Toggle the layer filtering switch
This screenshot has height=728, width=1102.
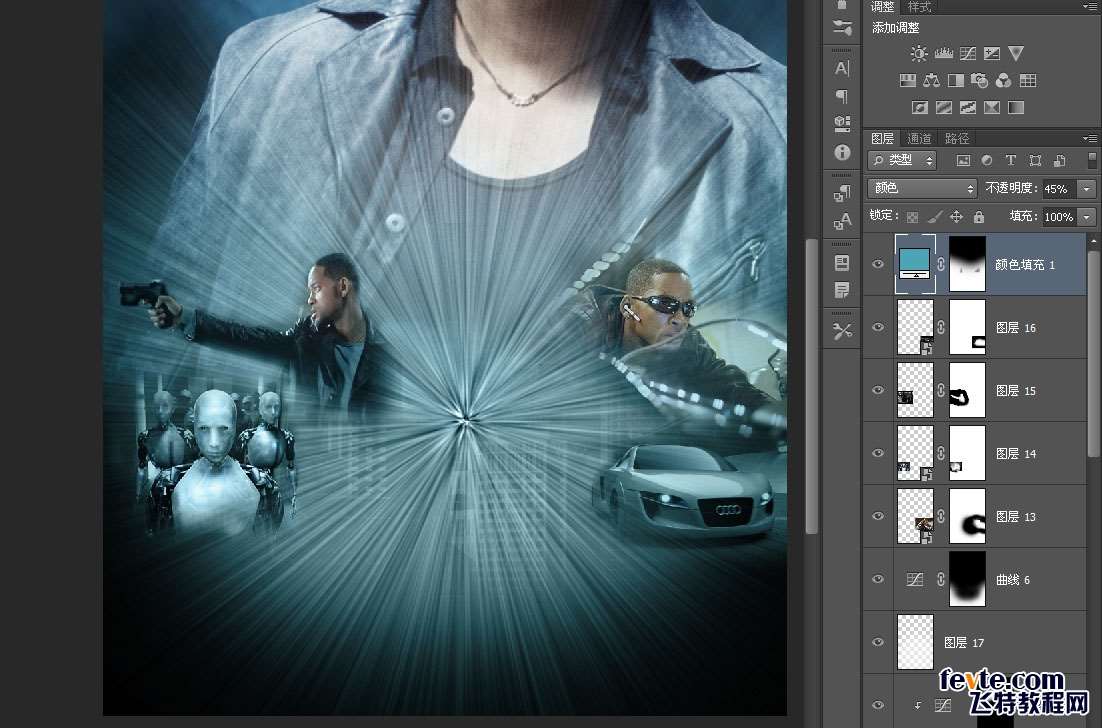tap(1091, 160)
